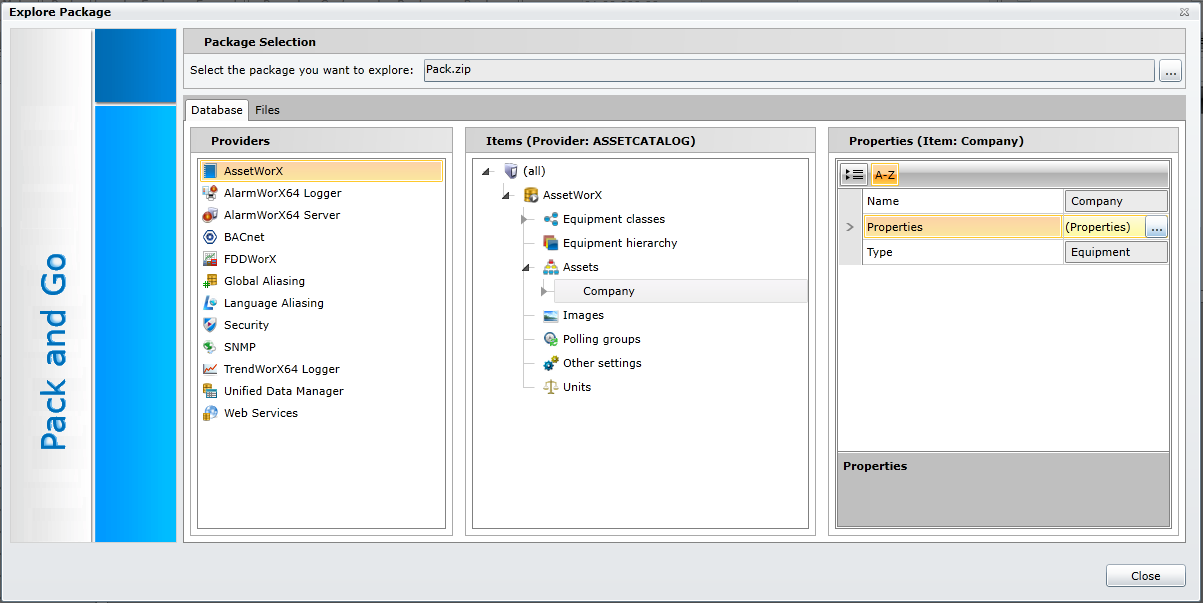Browse for package with ellipsis button
This screenshot has height=603, width=1203.
pyautogui.click(x=1170, y=71)
